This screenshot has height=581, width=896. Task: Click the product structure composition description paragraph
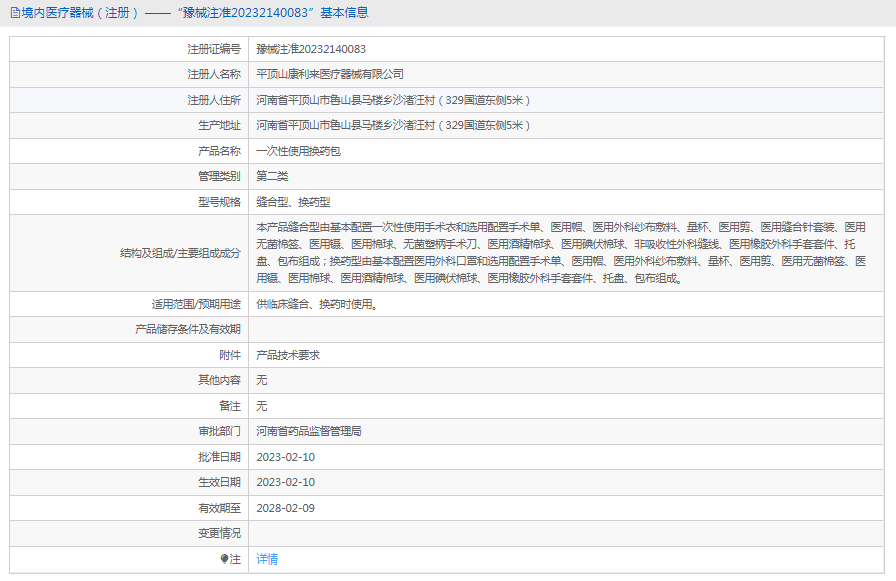click(560, 253)
